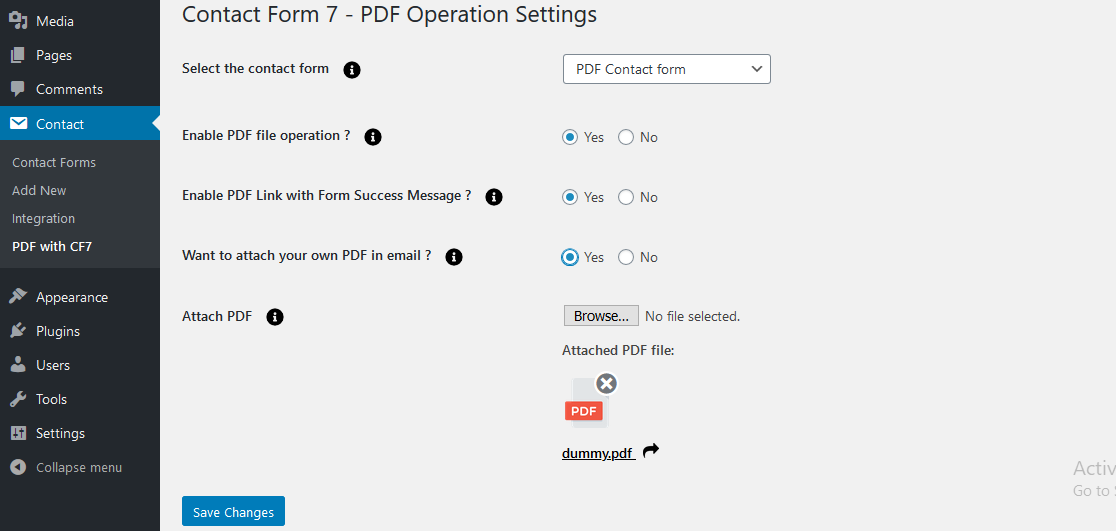Open the dummy.pdf link
1116x531 pixels.
[x=597, y=453]
